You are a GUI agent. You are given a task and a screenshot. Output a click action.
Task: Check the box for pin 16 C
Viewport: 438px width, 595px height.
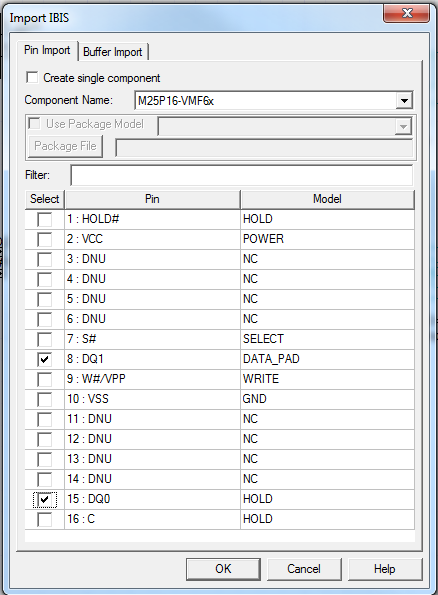45,519
